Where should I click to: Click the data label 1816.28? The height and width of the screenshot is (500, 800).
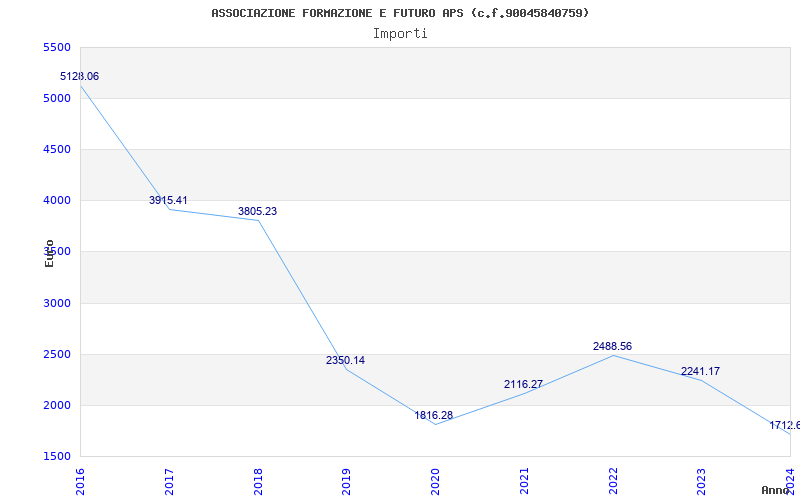point(434,415)
